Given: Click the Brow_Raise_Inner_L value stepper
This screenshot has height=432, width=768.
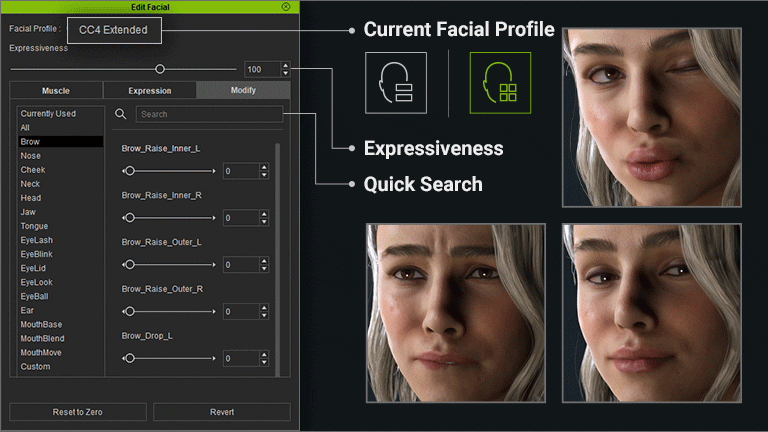Looking at the screenshot, I should point(264,171).
